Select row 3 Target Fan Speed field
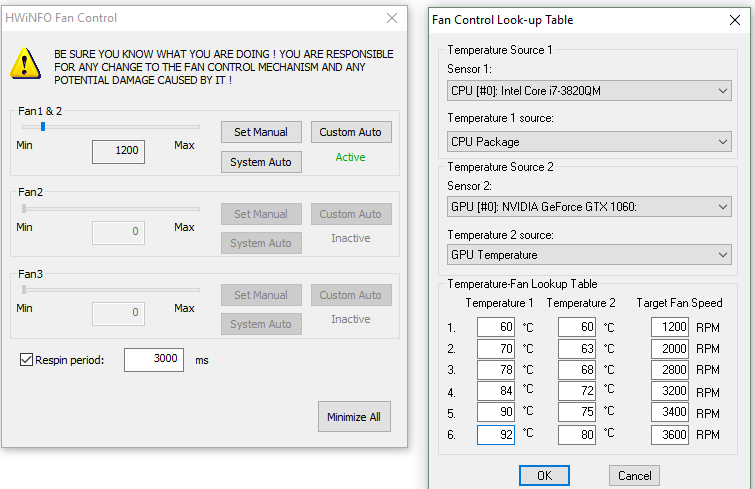Viewport: 755px width, 489px height. (670, 370)
